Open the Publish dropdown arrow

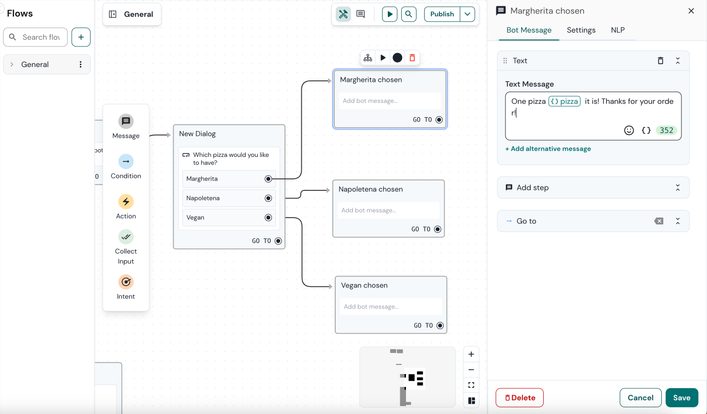coord(467,14)
